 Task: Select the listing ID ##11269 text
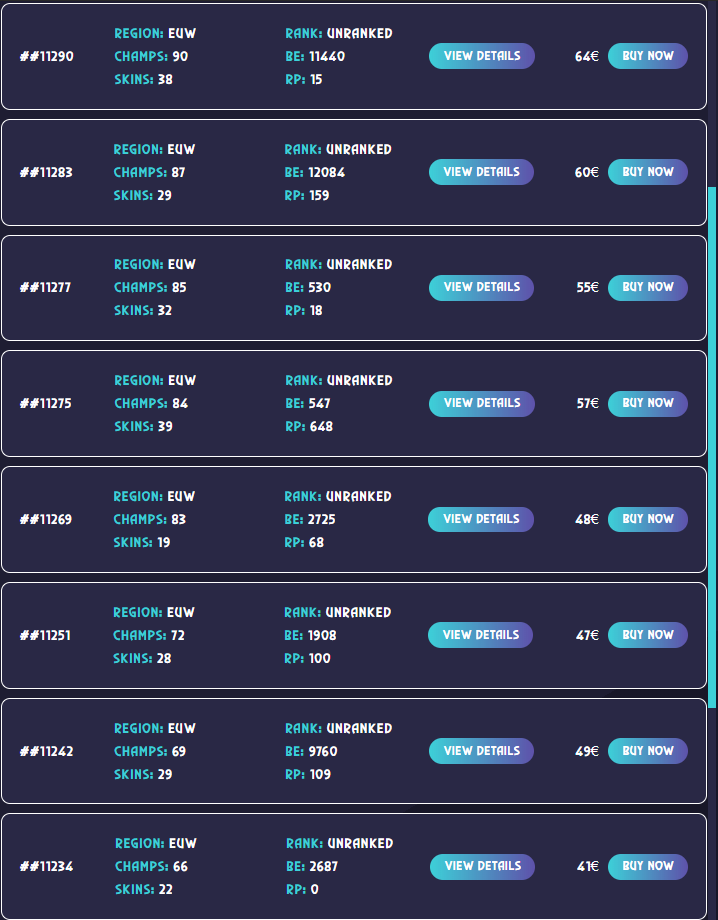[46, 519]
